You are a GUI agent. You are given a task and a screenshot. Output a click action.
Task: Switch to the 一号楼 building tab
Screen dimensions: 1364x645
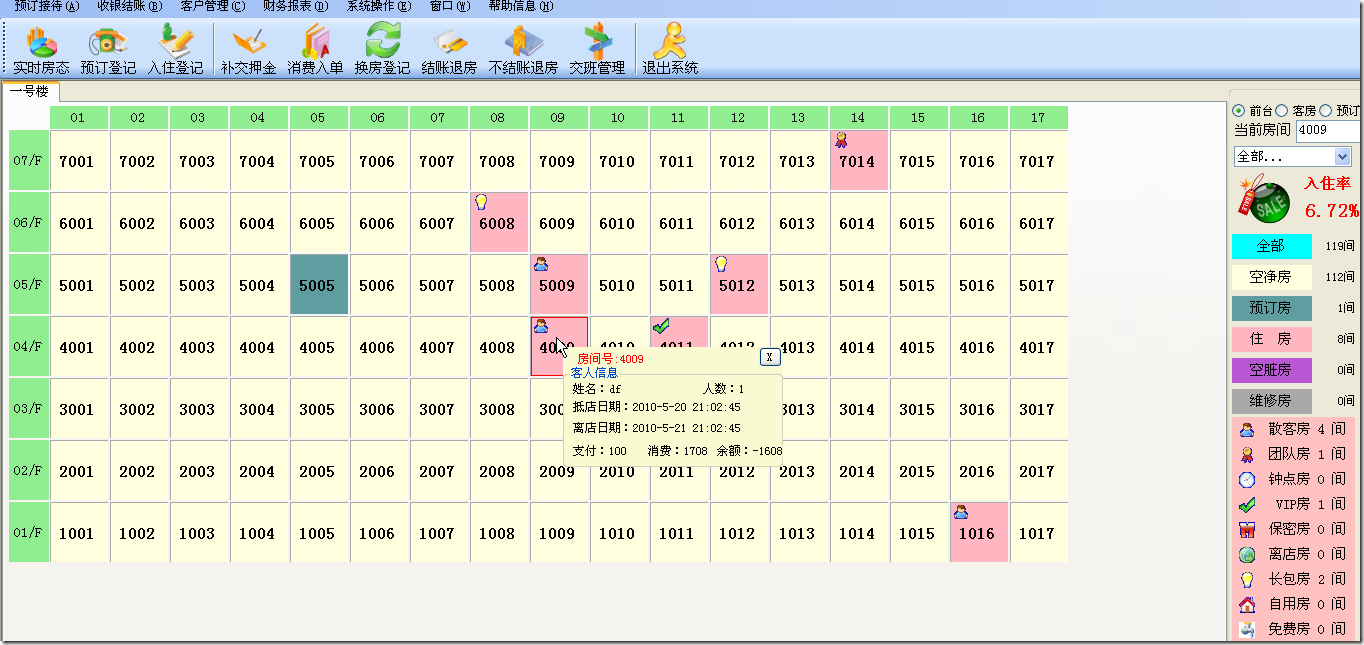click(29, 91)
